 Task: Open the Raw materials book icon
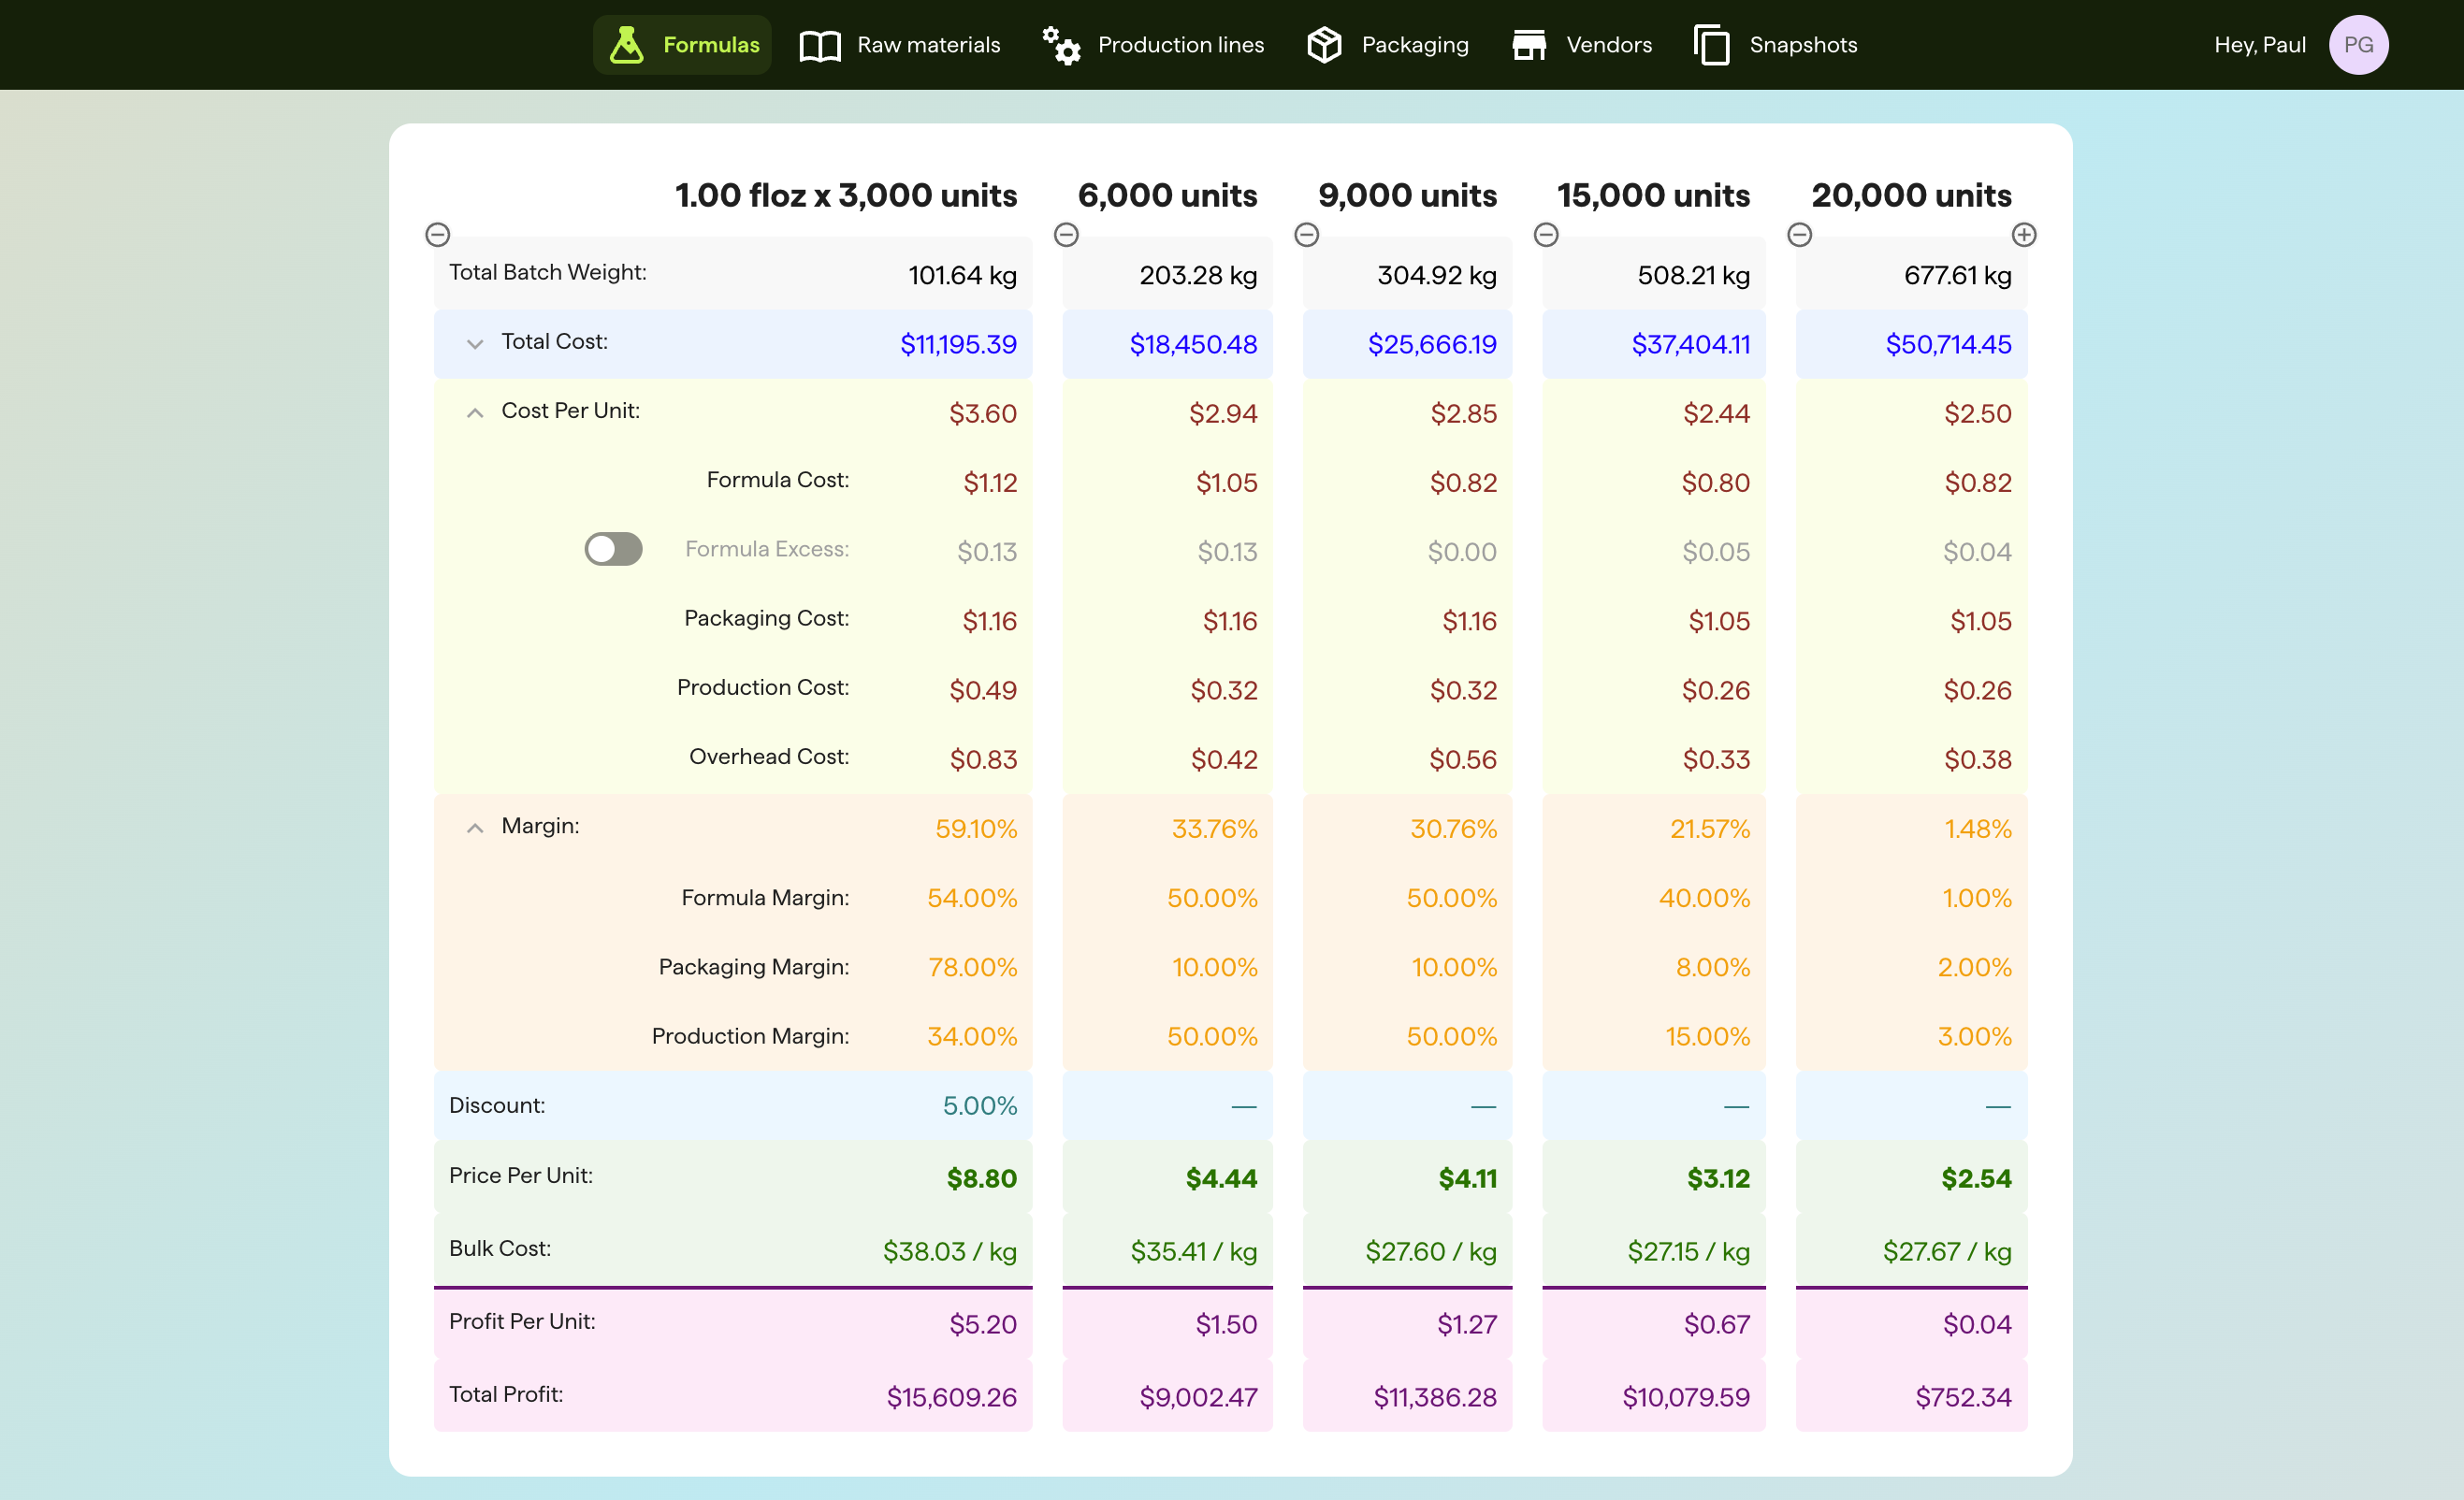819,44
